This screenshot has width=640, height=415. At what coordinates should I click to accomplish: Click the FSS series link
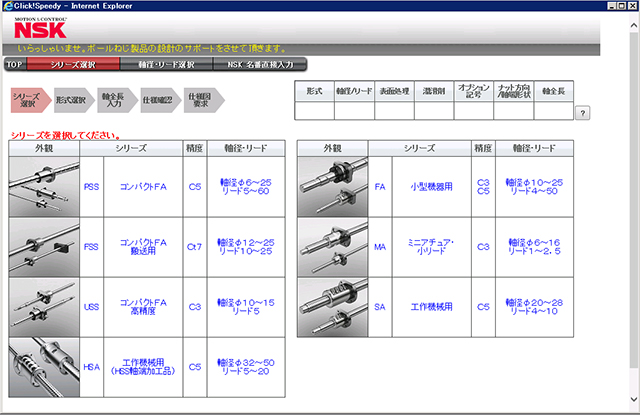coord(91,247)
